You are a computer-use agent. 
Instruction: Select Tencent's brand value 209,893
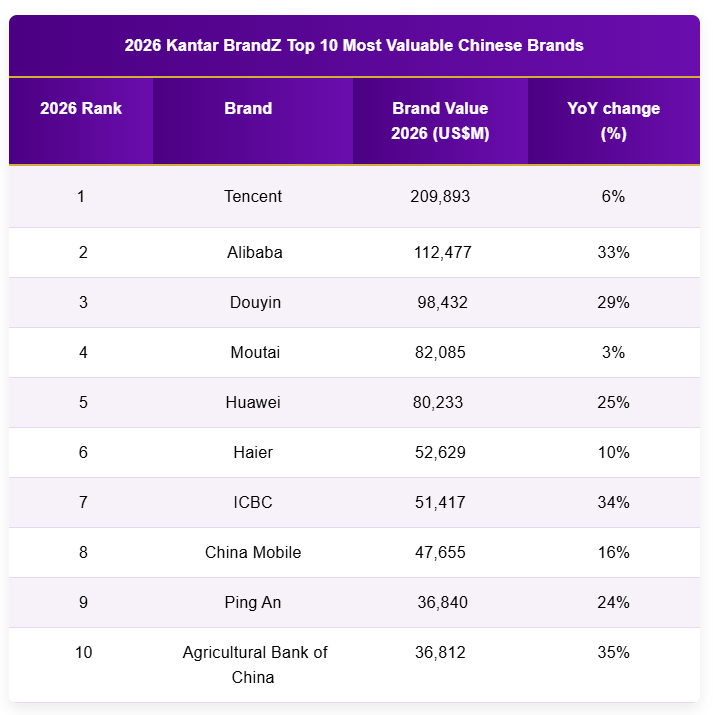[x=440, y=197]
